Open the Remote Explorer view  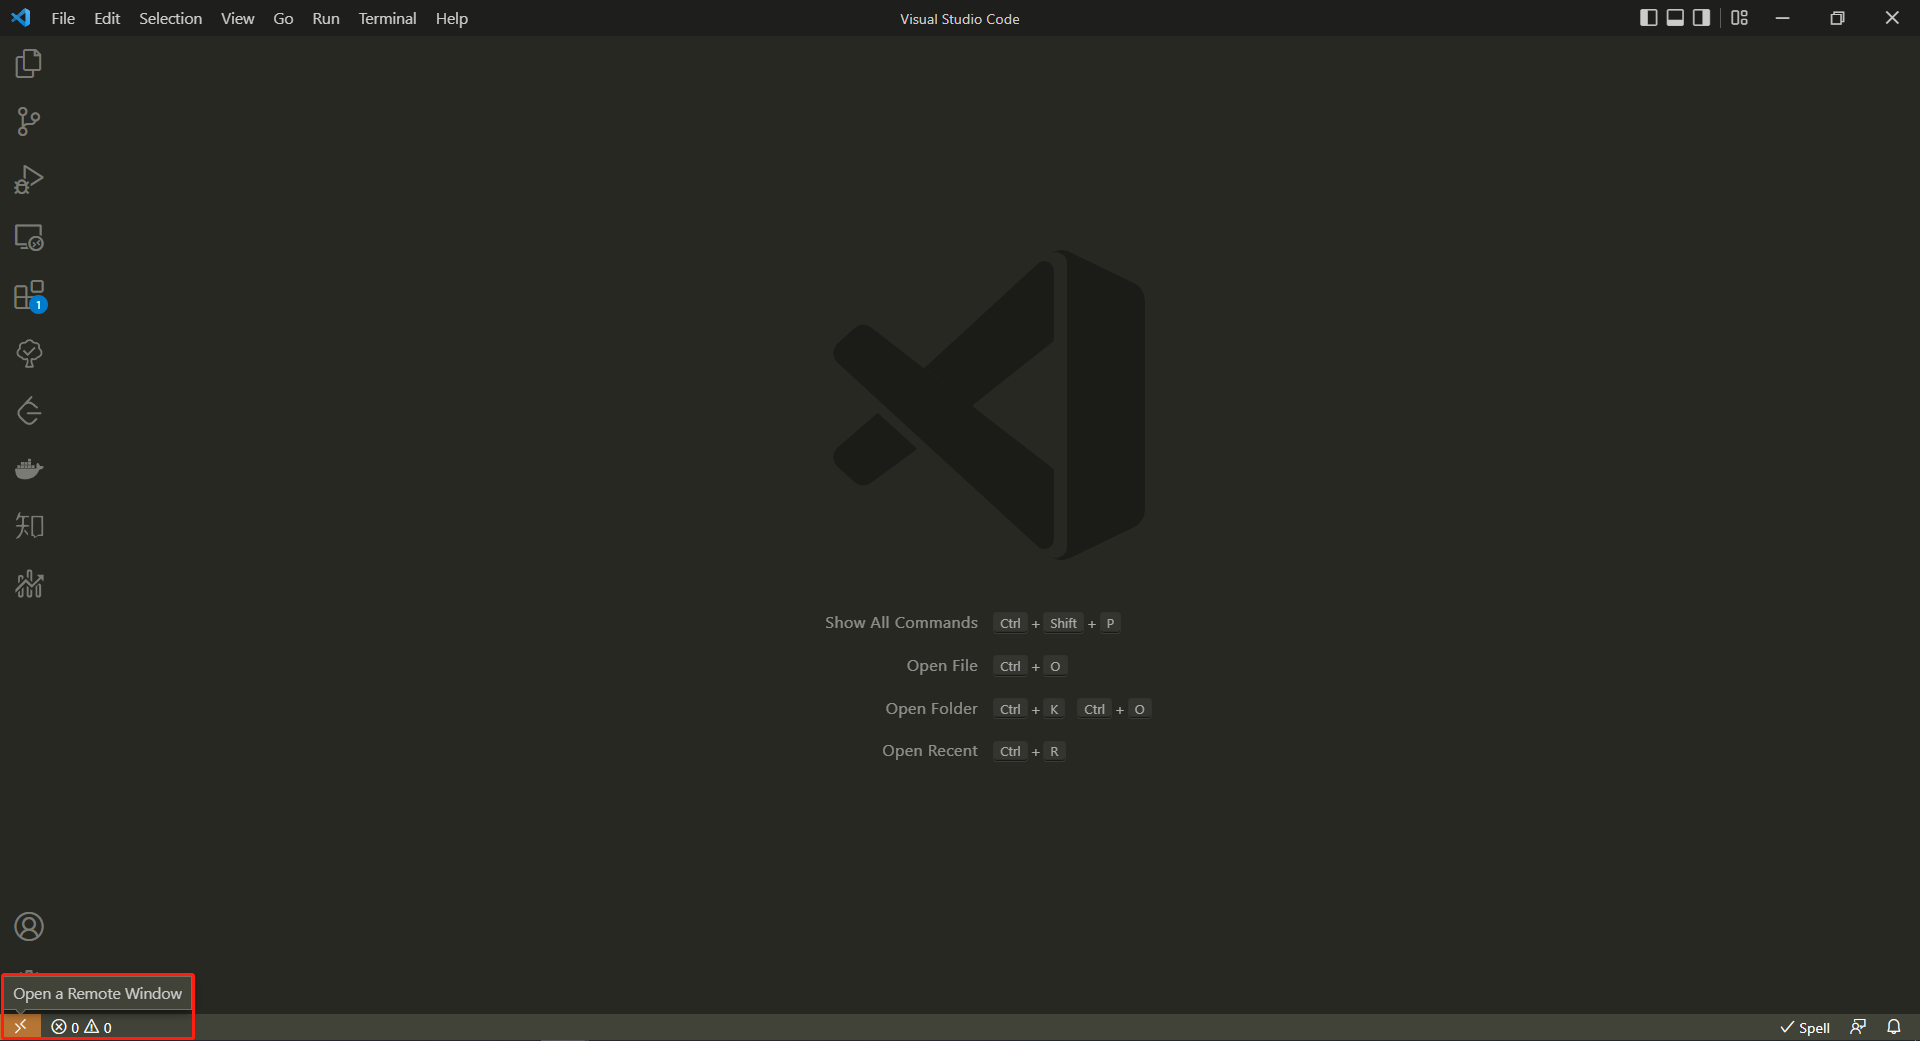tap(29, 238)
